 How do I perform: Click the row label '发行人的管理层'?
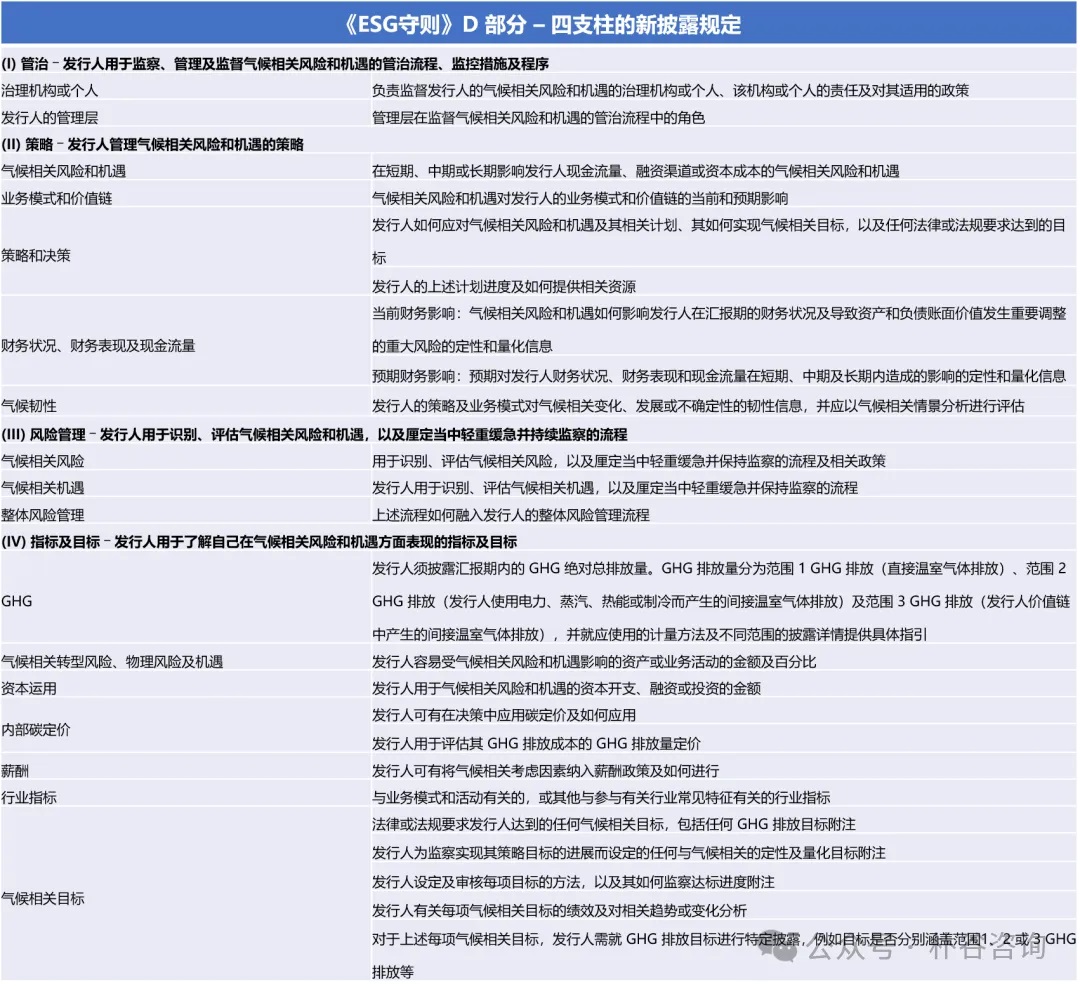[50, 118]
